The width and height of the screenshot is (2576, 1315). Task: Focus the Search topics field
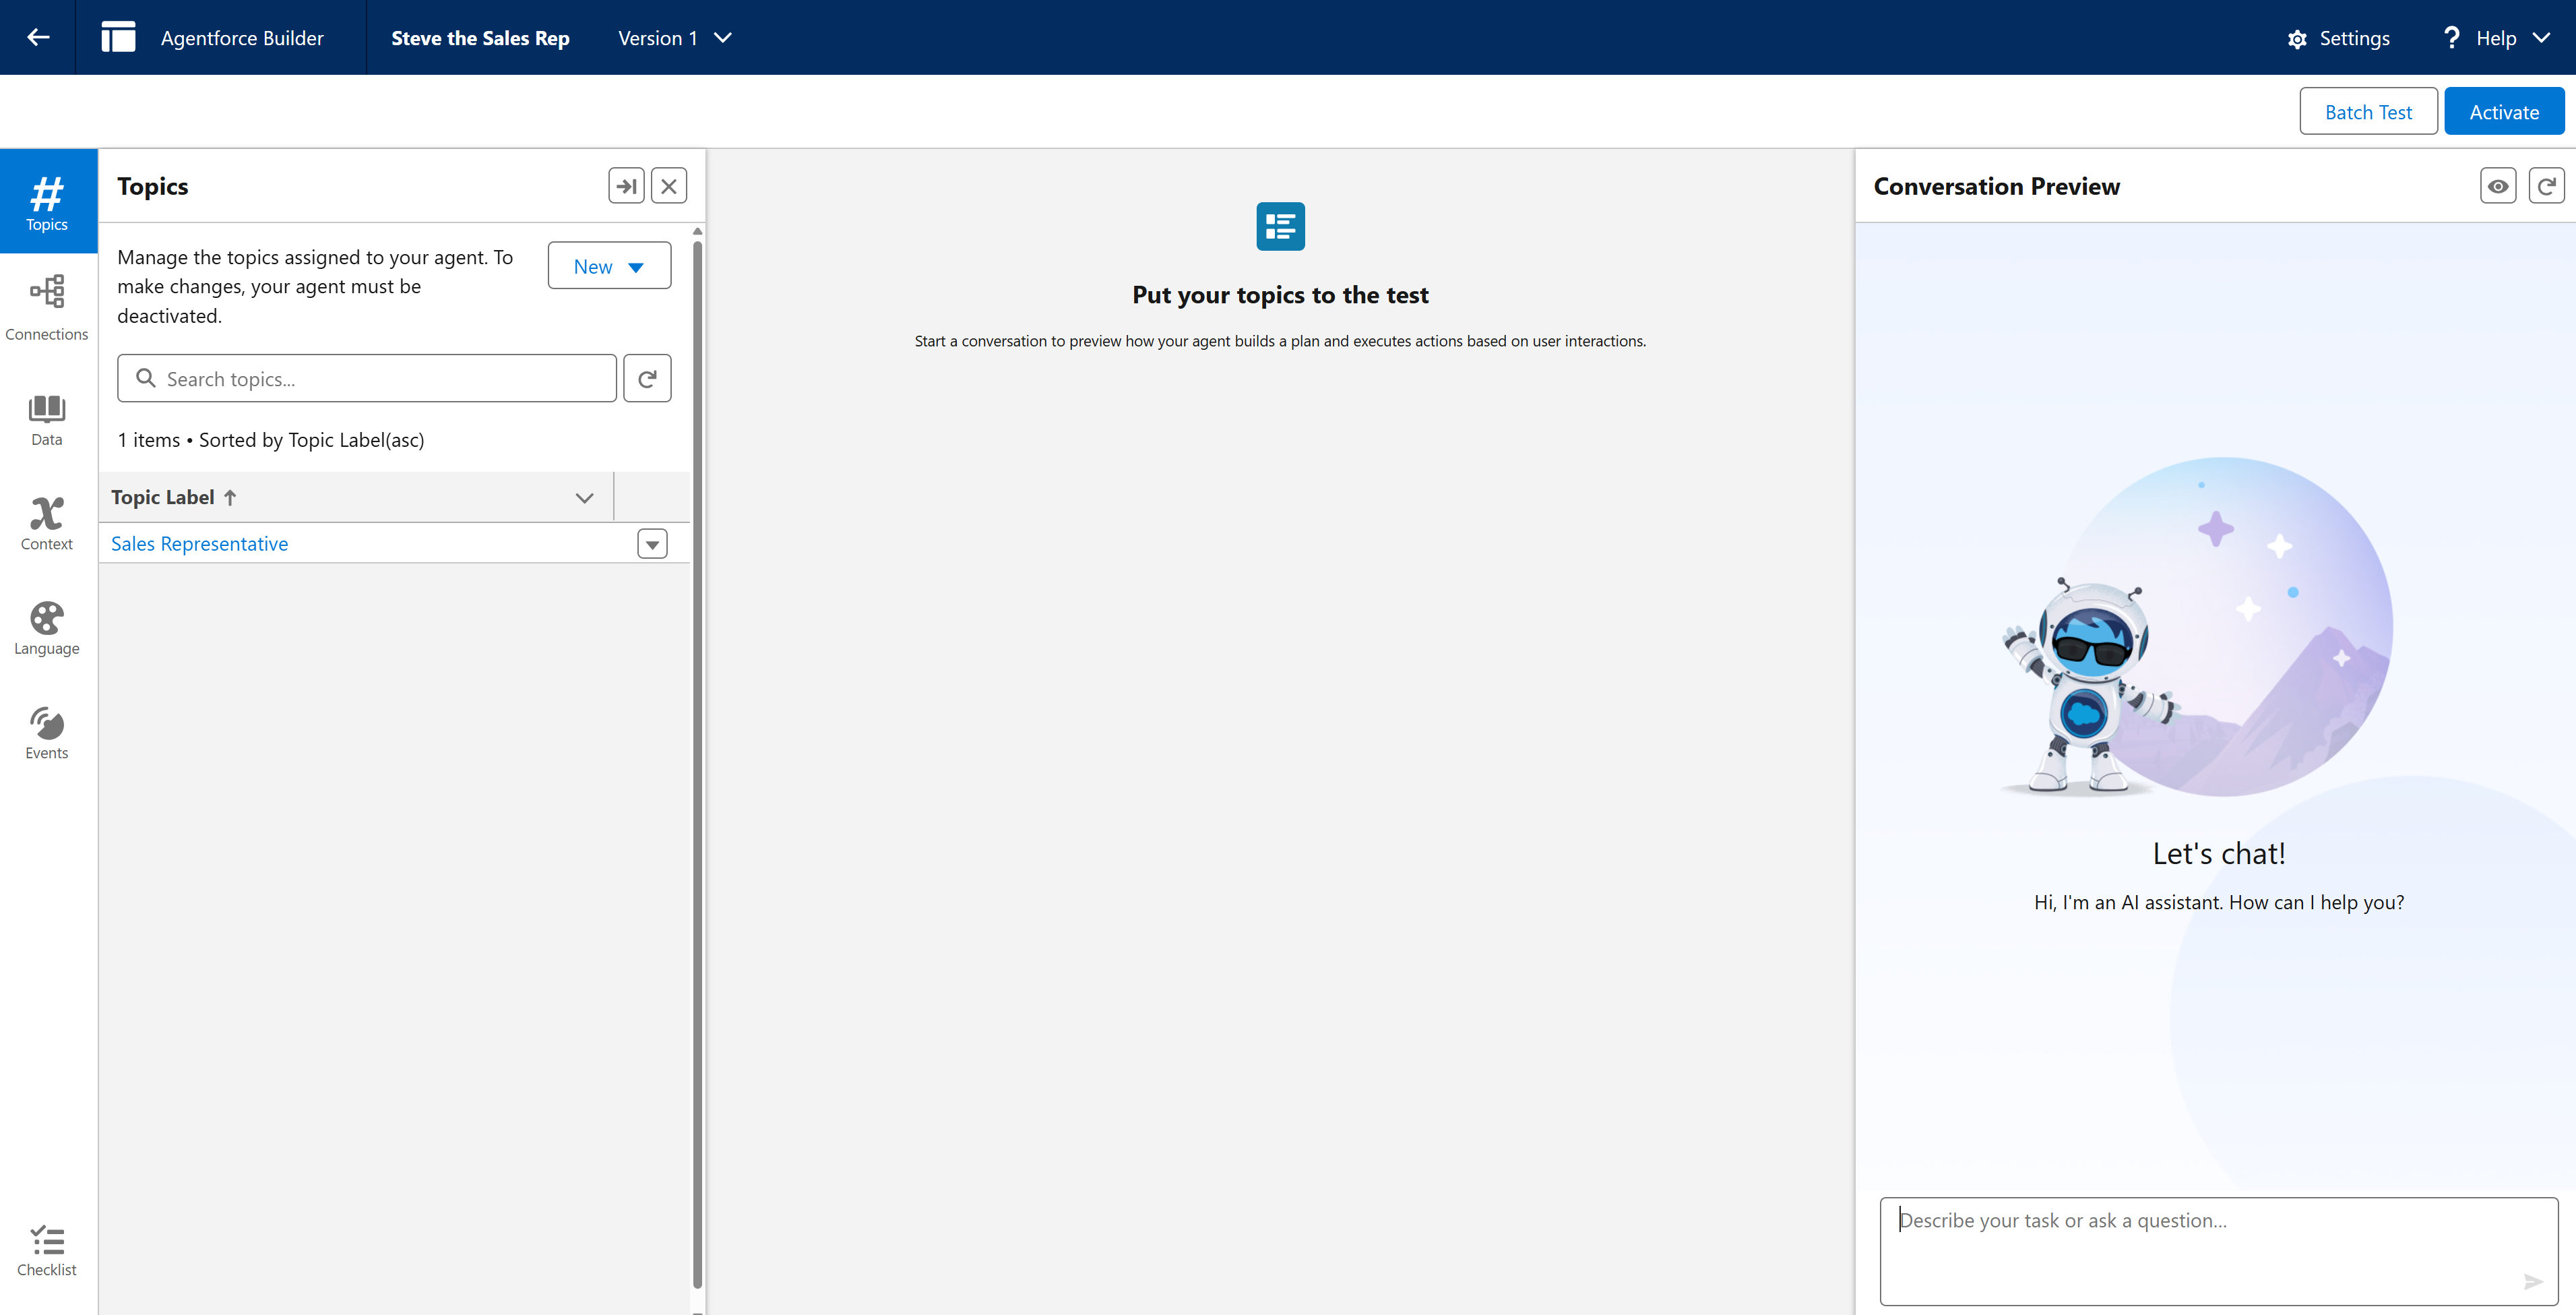367,379
